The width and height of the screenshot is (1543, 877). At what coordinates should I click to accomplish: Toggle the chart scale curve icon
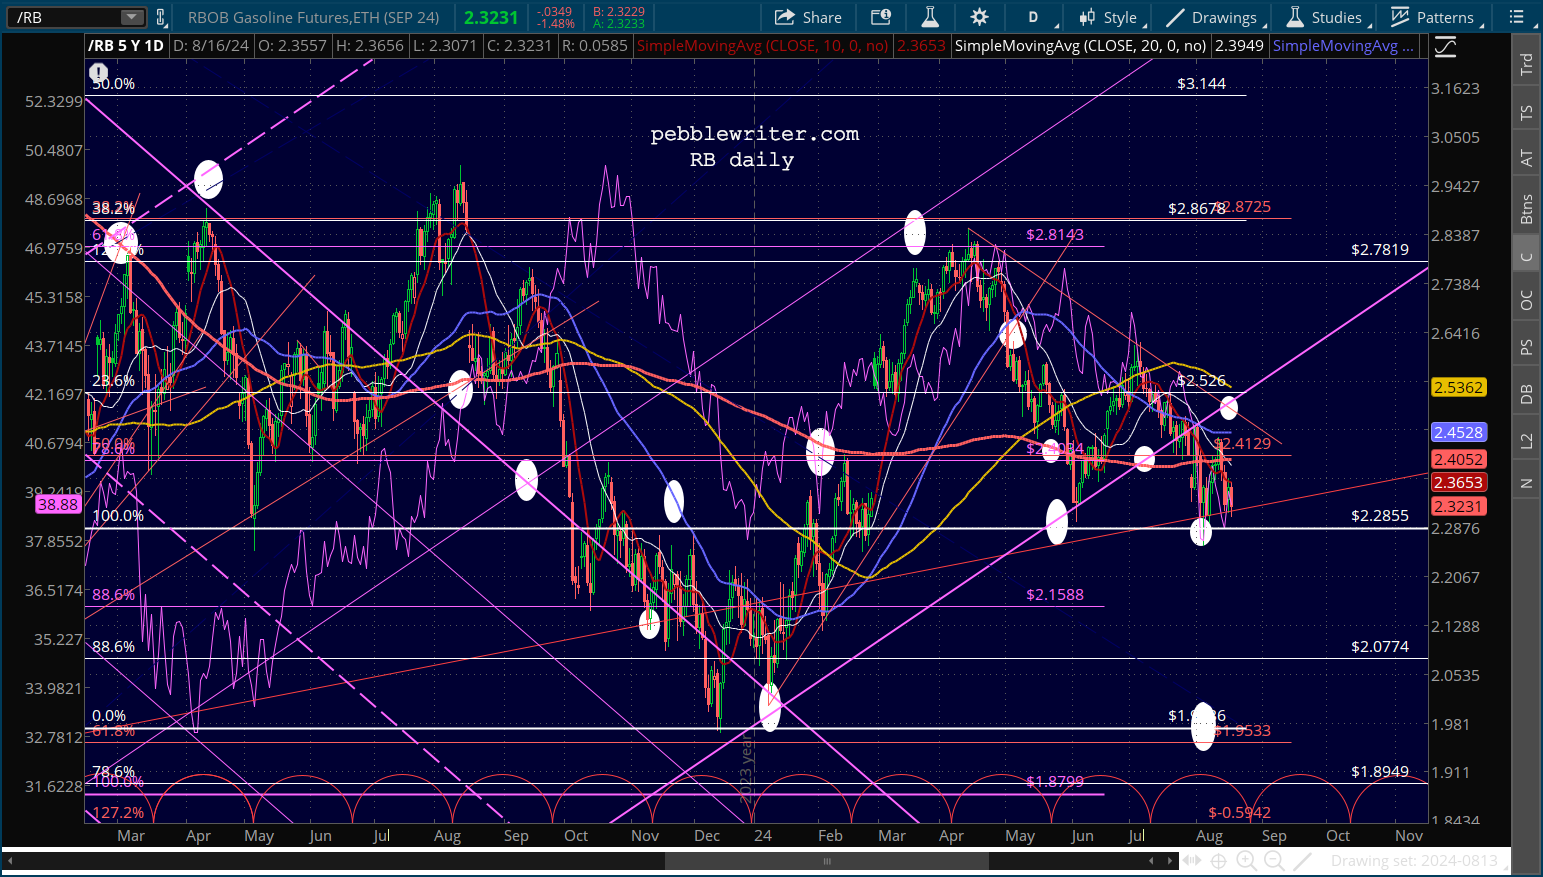click(x=1445, y=47)
